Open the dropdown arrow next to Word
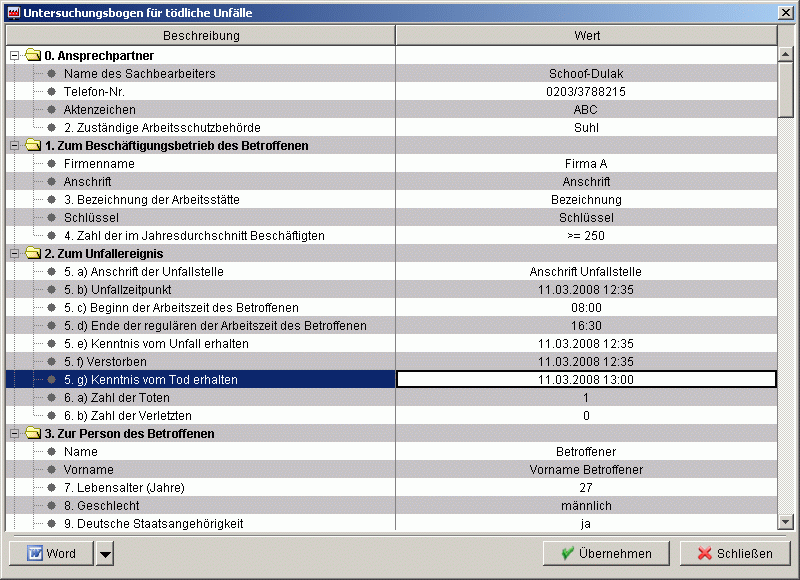 tap(105, 553)
